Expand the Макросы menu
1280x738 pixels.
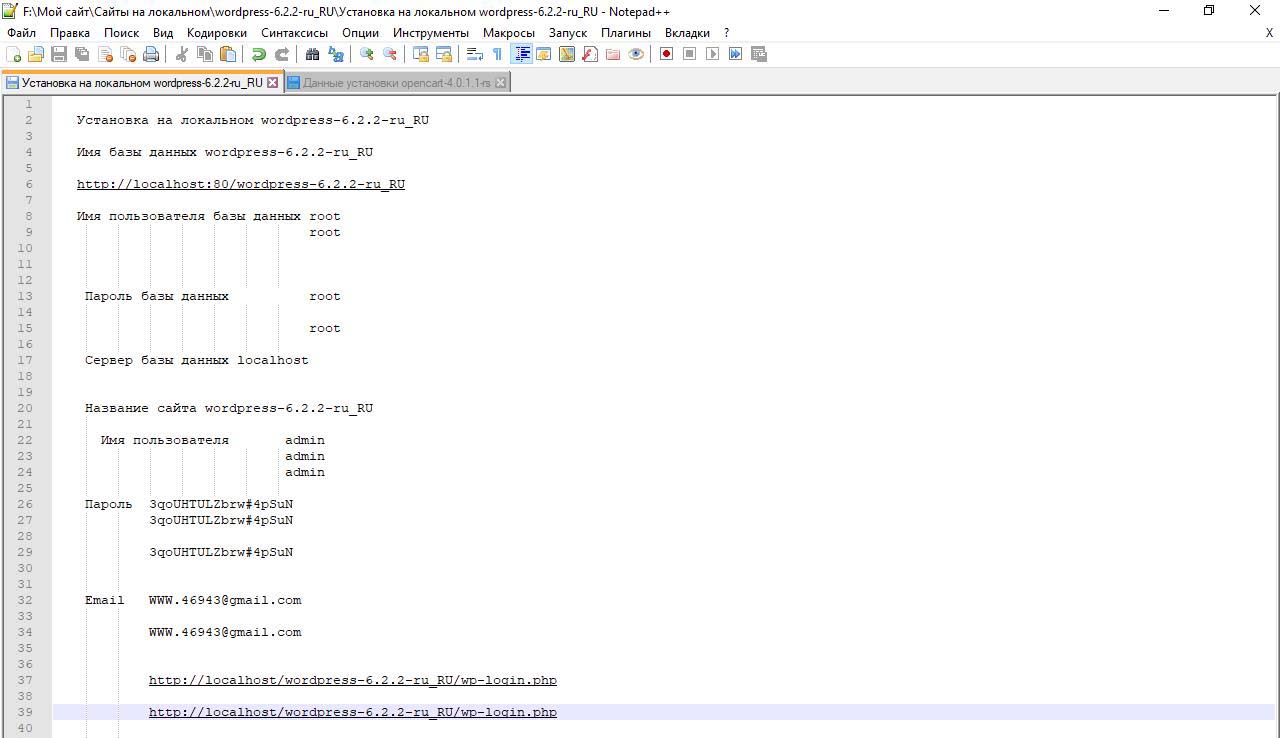tap(508, 32)
